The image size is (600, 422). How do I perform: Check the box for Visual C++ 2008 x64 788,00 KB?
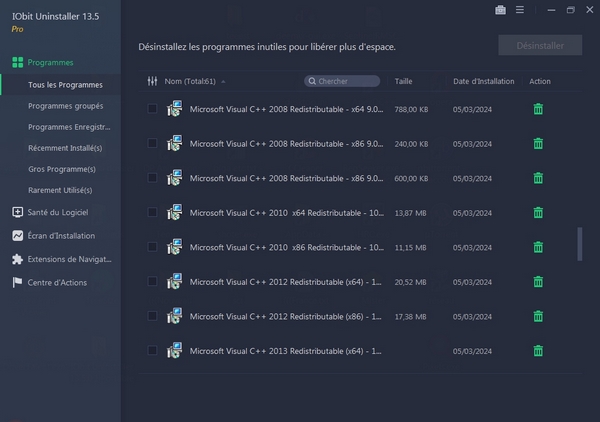(x=152, y=109)
